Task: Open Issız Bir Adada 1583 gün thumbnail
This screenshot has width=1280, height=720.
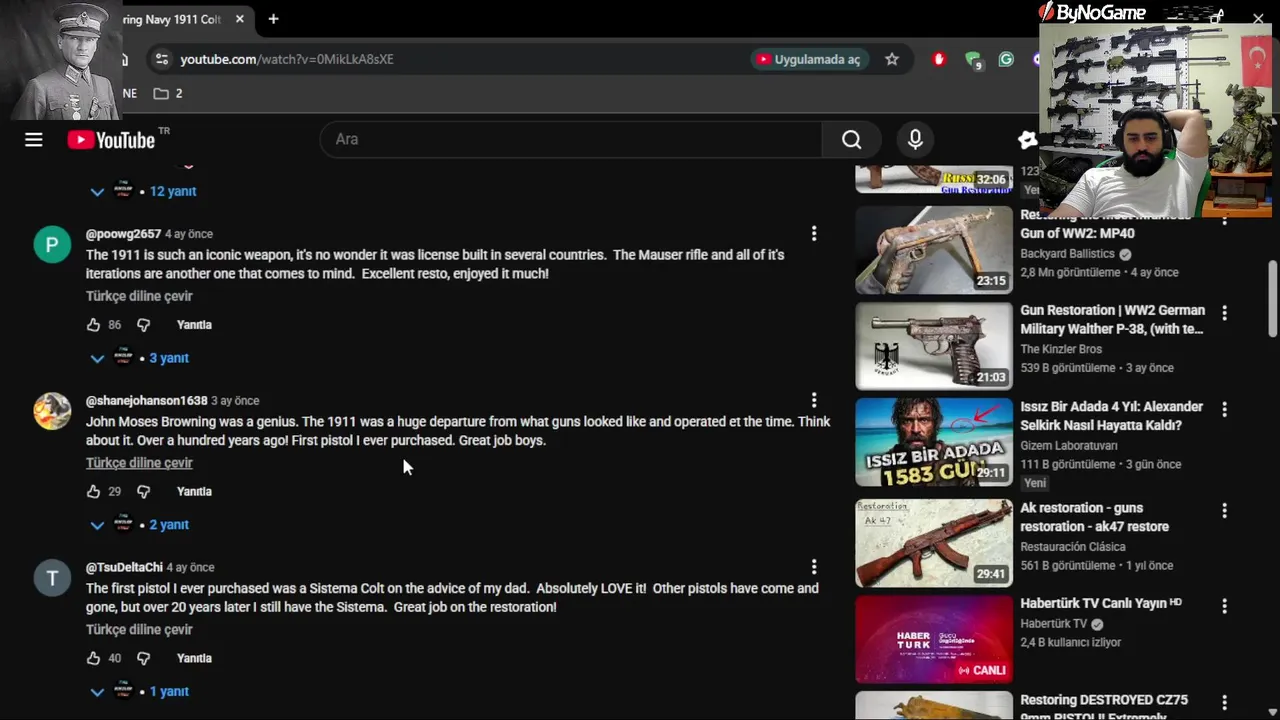Action: (934, 442)
